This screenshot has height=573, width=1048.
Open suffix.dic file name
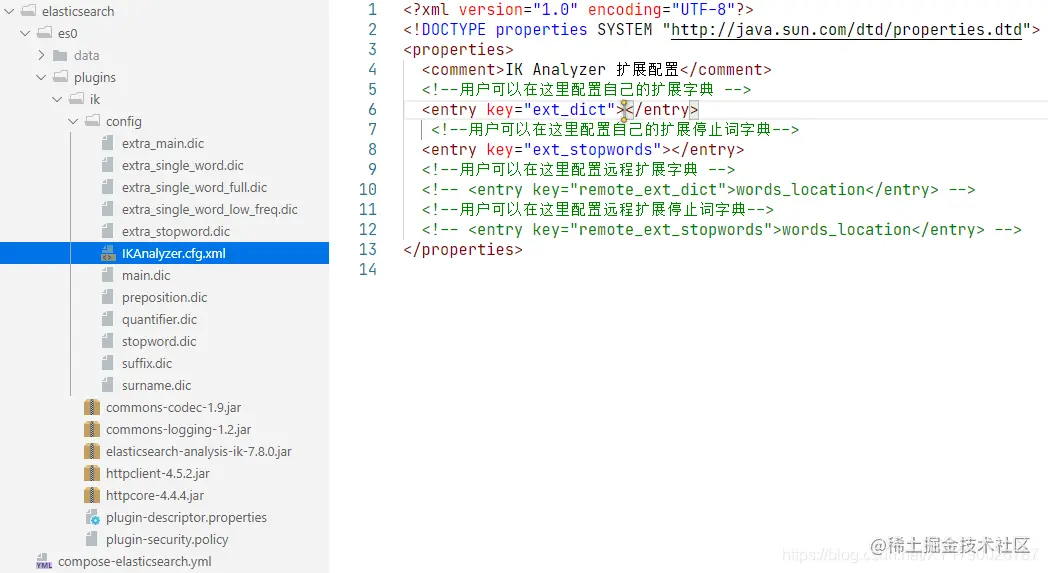click(147, 364)
